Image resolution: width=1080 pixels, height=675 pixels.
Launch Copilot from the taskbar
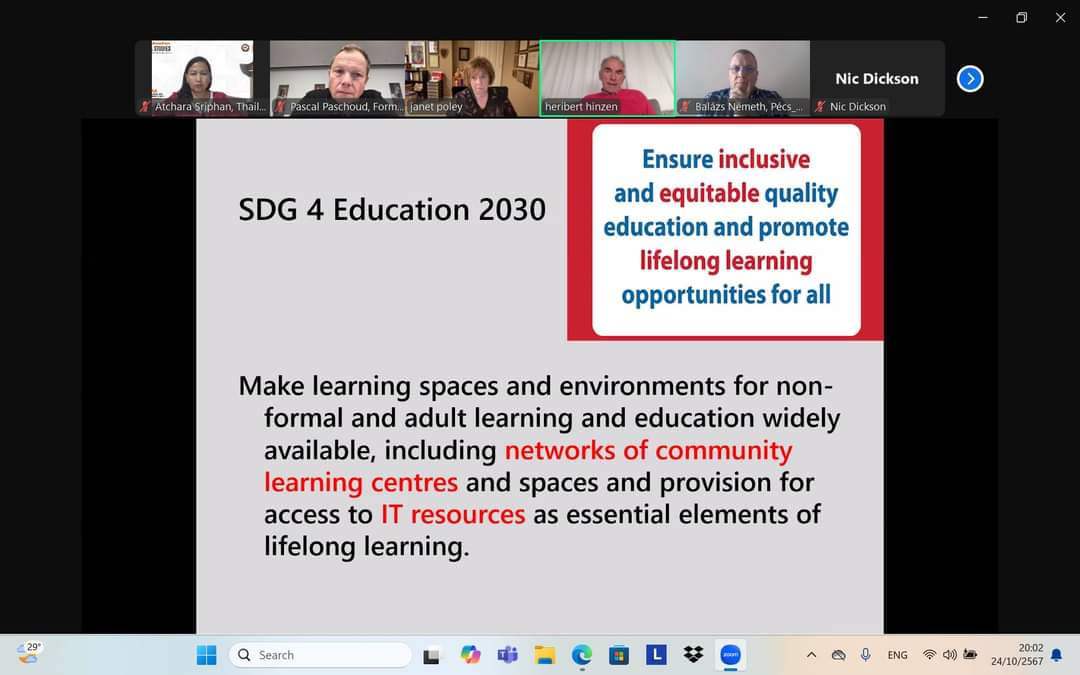click(470, 655)
